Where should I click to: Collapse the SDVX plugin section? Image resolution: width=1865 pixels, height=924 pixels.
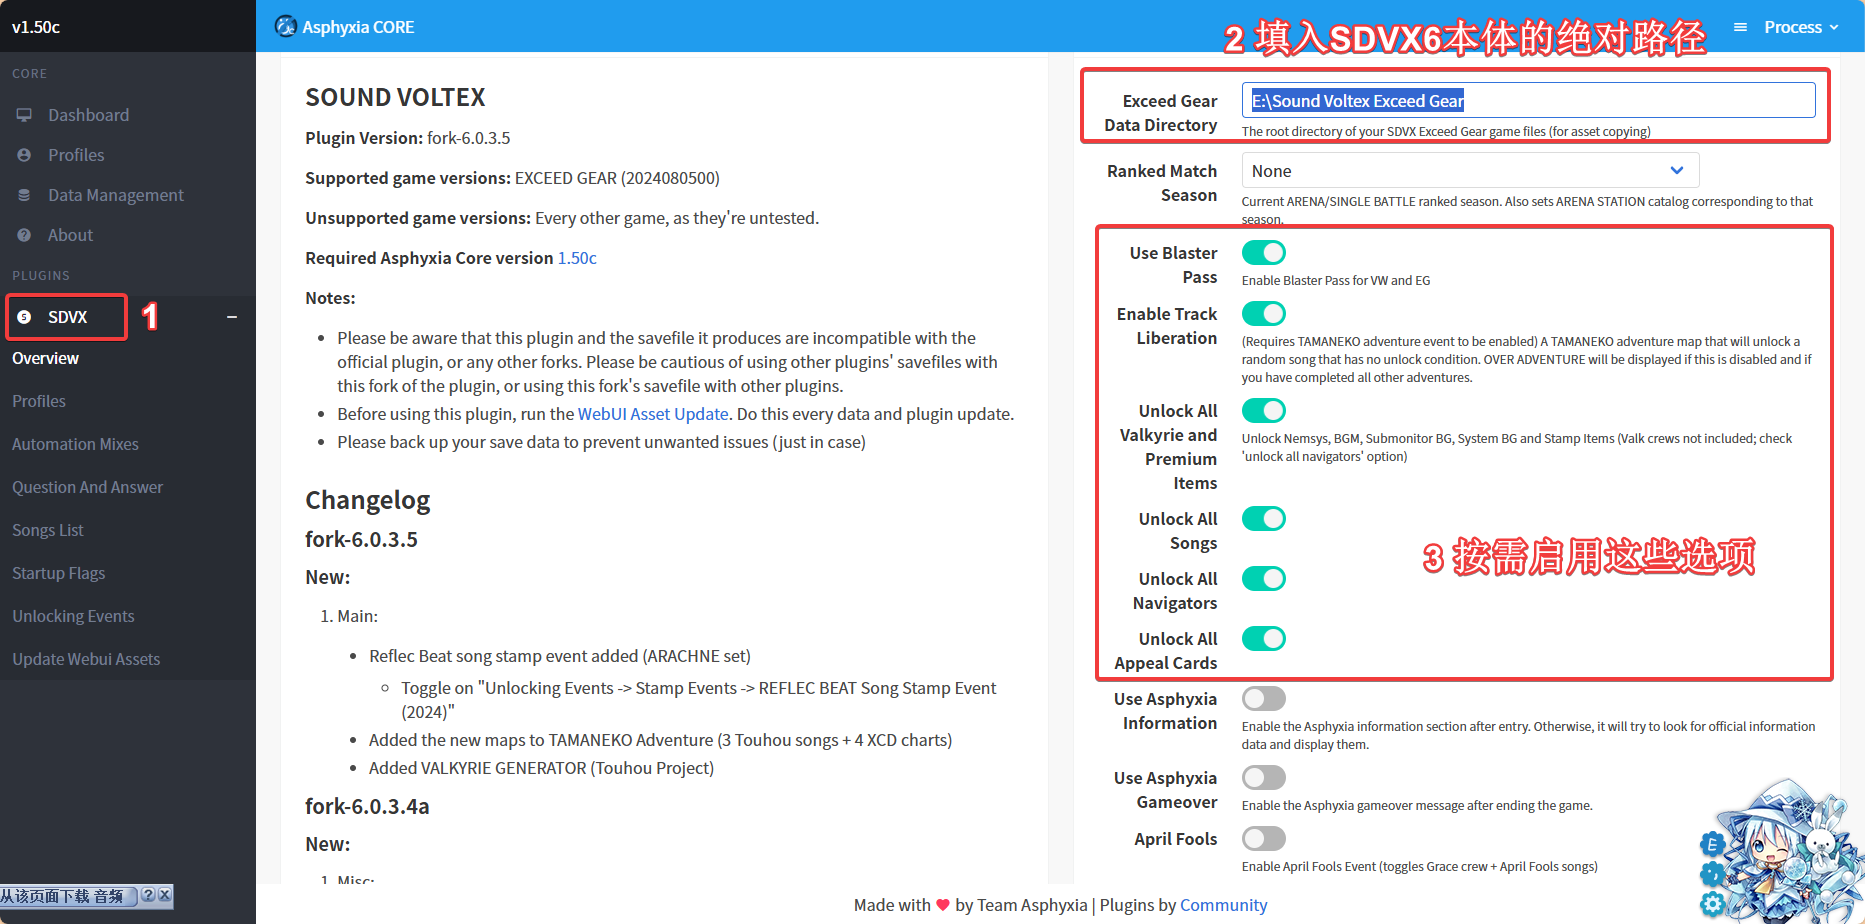coord(232,317)
